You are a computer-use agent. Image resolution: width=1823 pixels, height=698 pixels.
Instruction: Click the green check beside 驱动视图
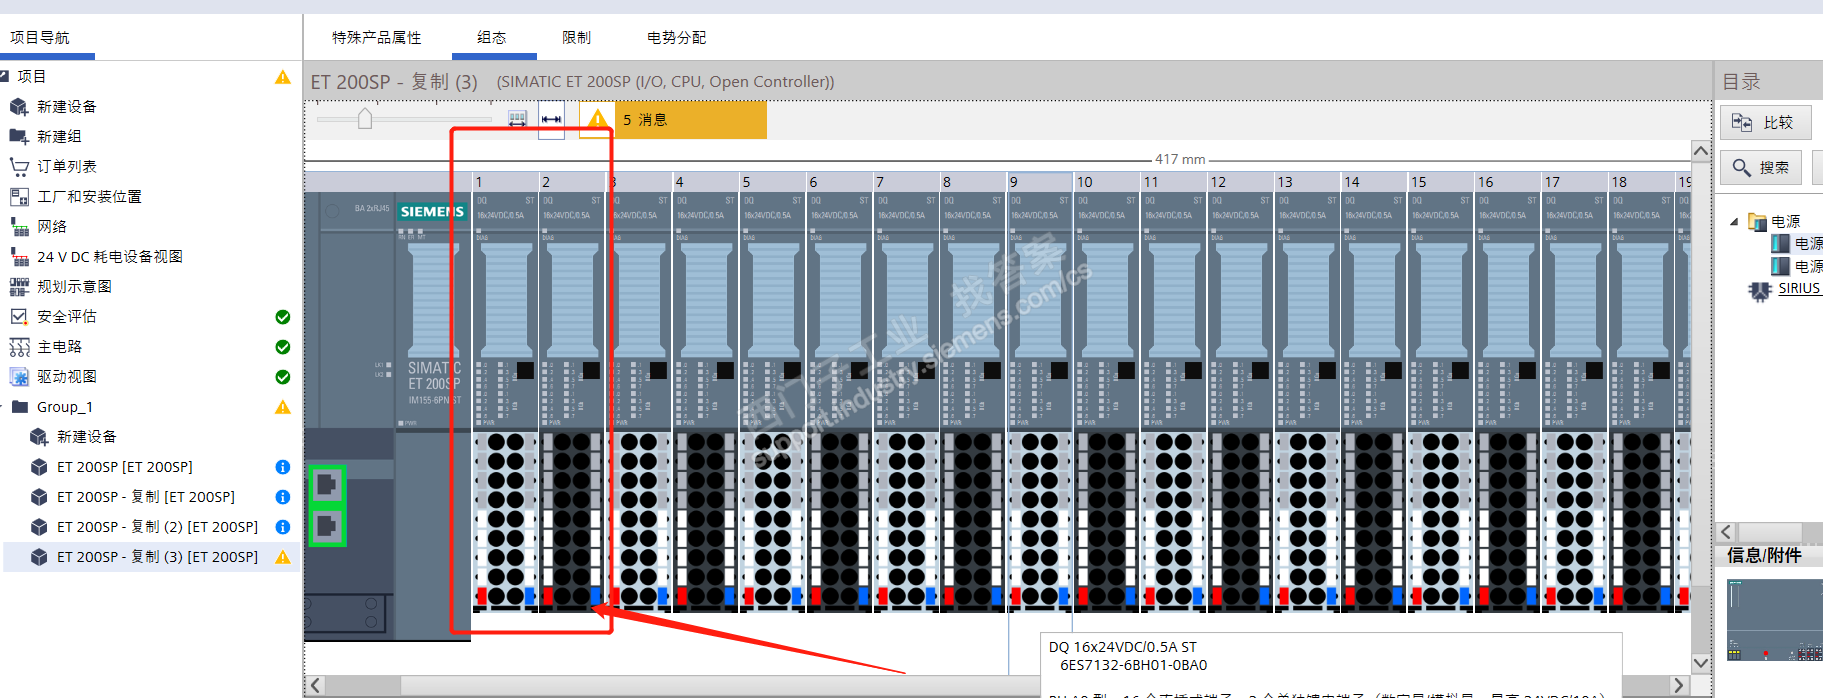point(283,377)
